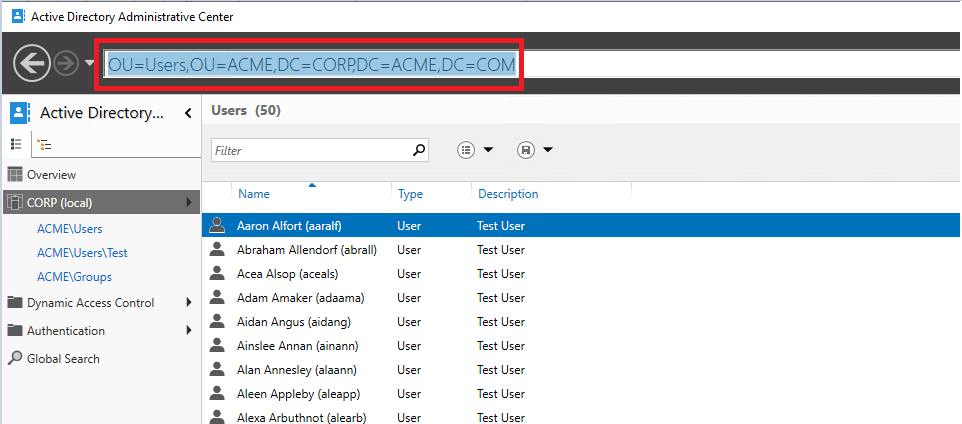This screenshot has width=962, height=424.
Task: Click the filter search magnifier icon
Action: point(419,150)
